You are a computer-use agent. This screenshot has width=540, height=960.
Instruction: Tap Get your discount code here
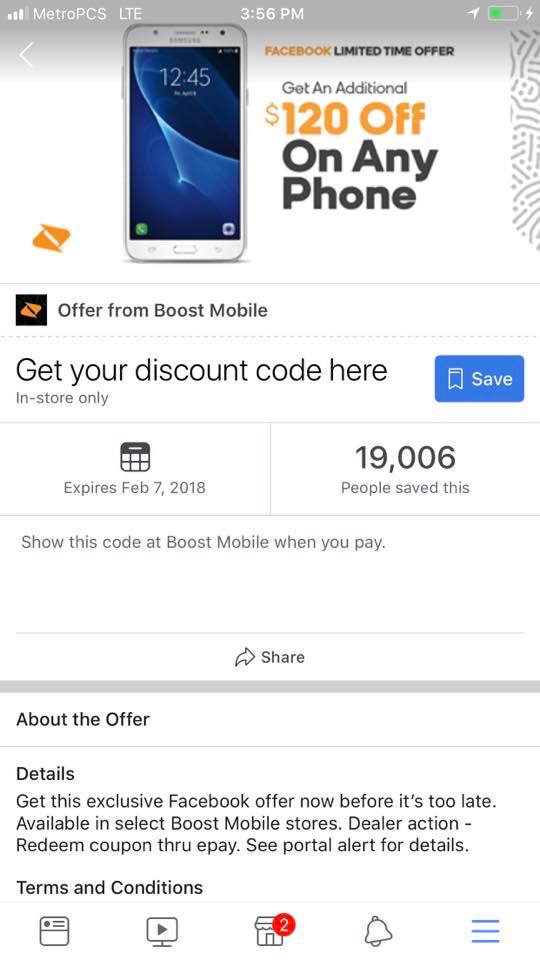tap(201, 370)
